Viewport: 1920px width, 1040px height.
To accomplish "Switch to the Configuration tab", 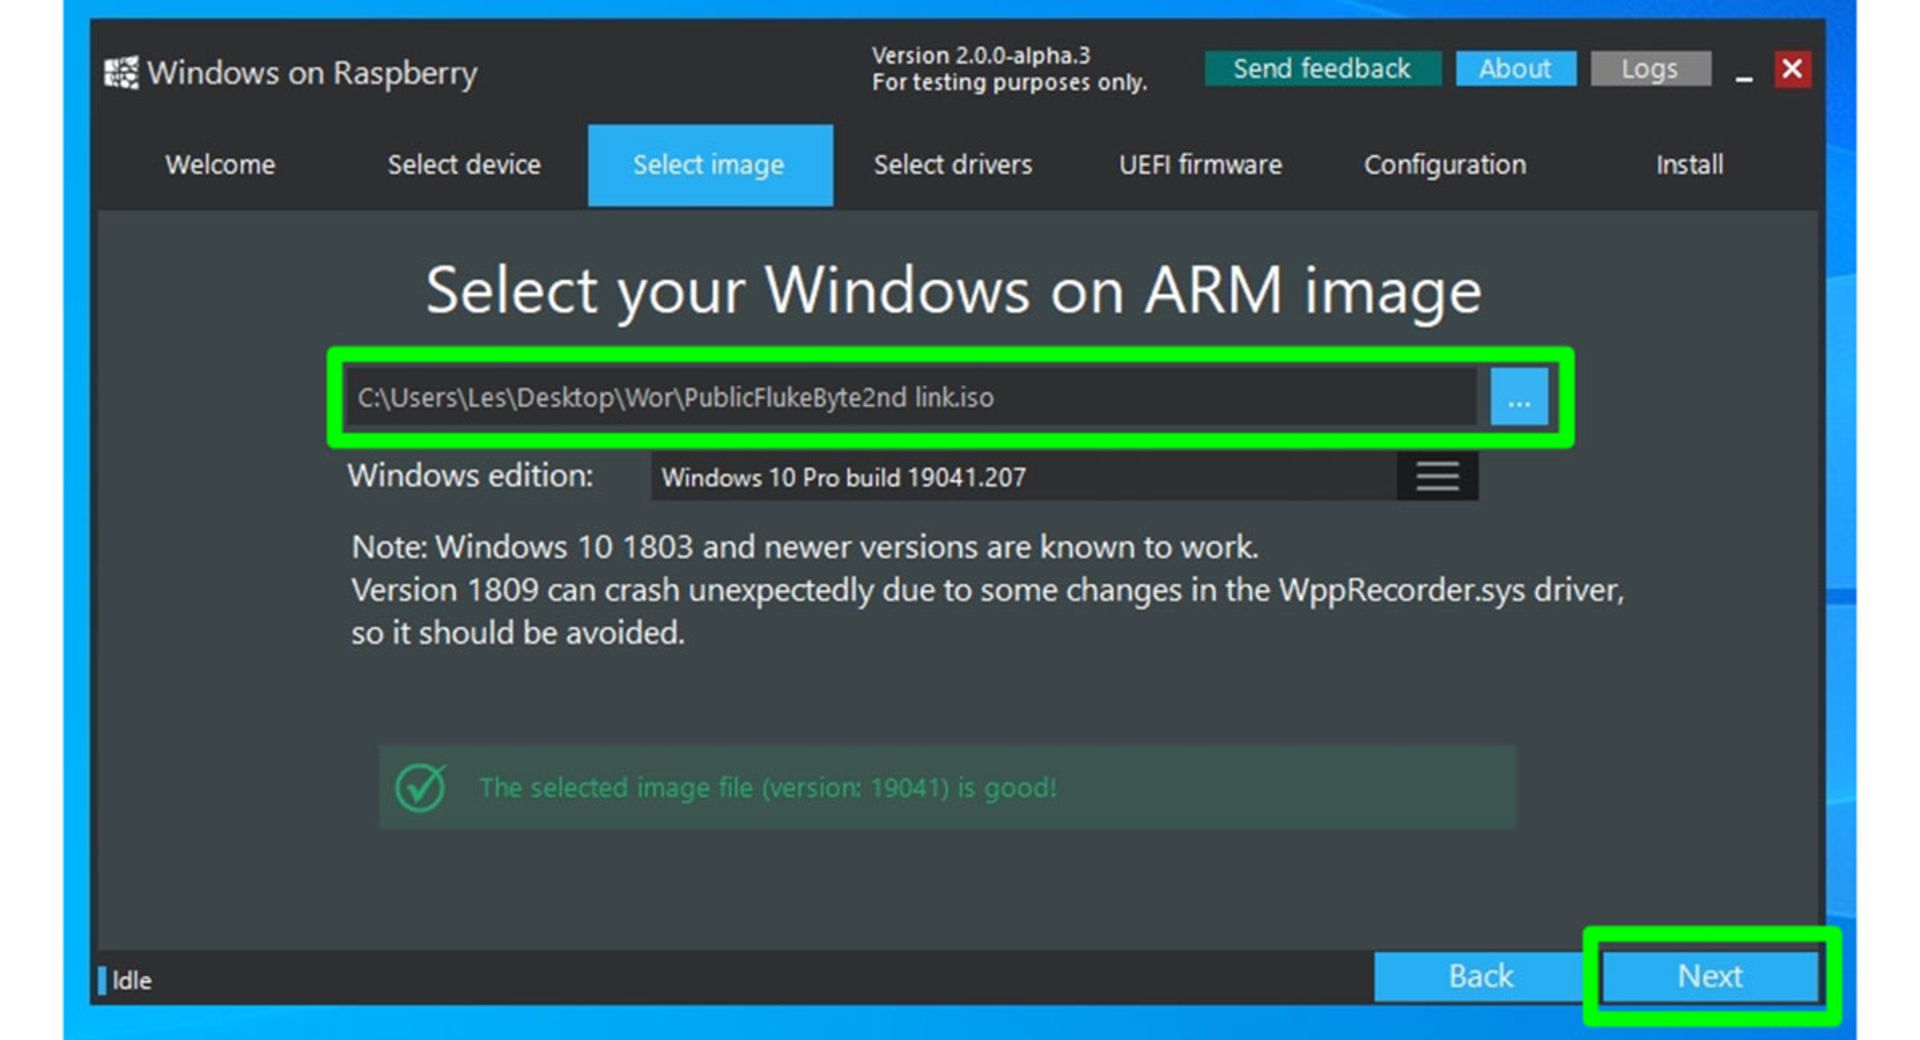I will point(1445,165).
